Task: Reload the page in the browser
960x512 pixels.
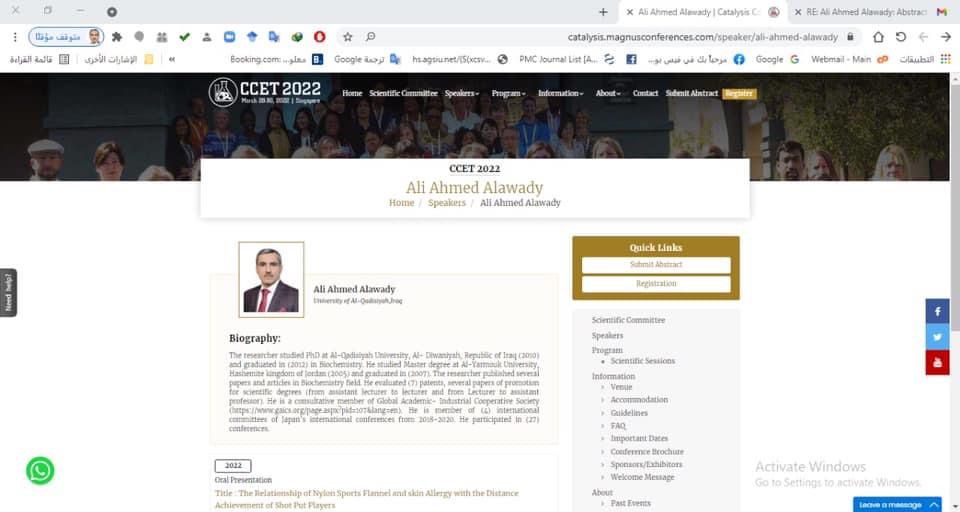Action: [x=901, y=37]
